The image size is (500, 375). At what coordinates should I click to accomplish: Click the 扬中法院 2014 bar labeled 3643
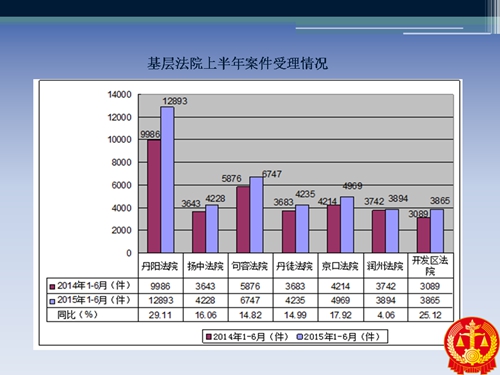pos(199,232)
